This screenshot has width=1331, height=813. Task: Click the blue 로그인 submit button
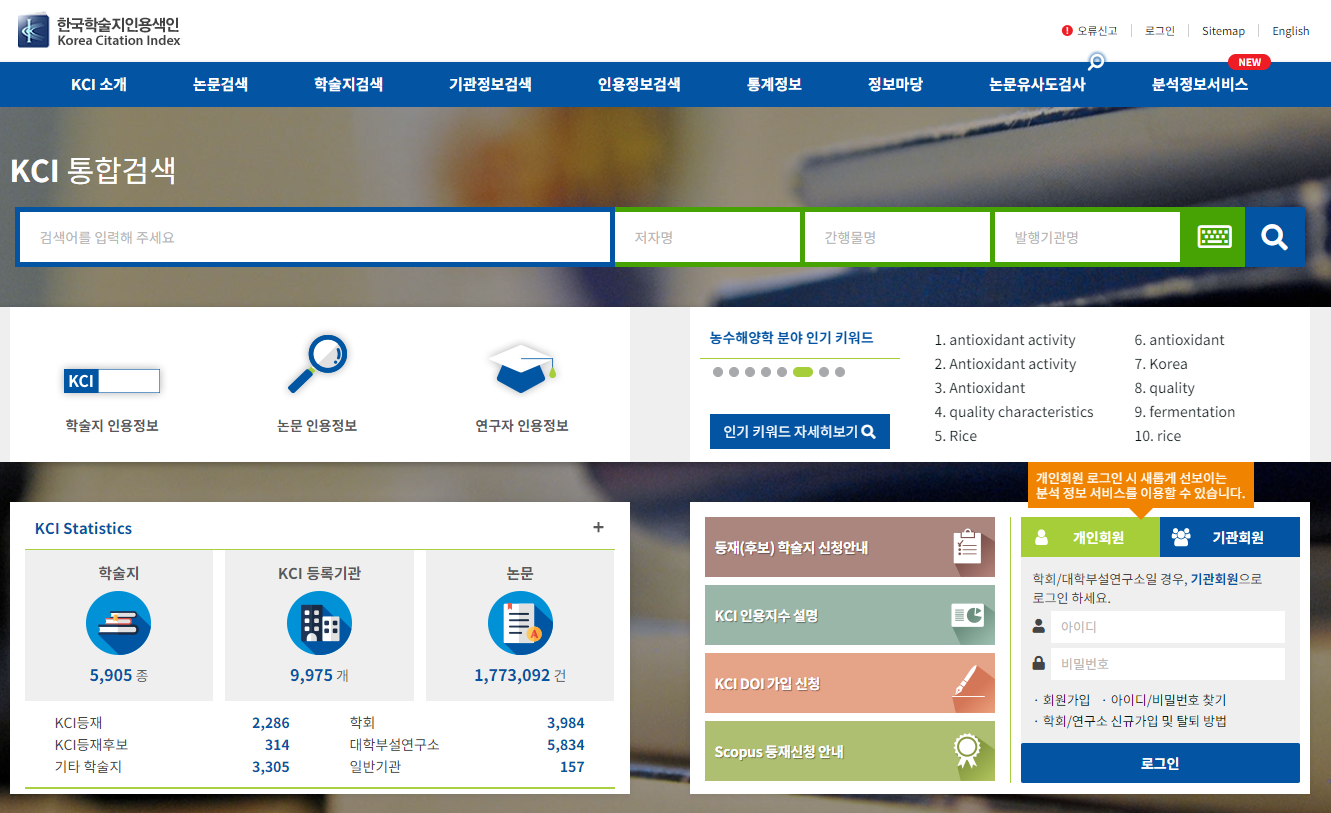point(1160,763)
